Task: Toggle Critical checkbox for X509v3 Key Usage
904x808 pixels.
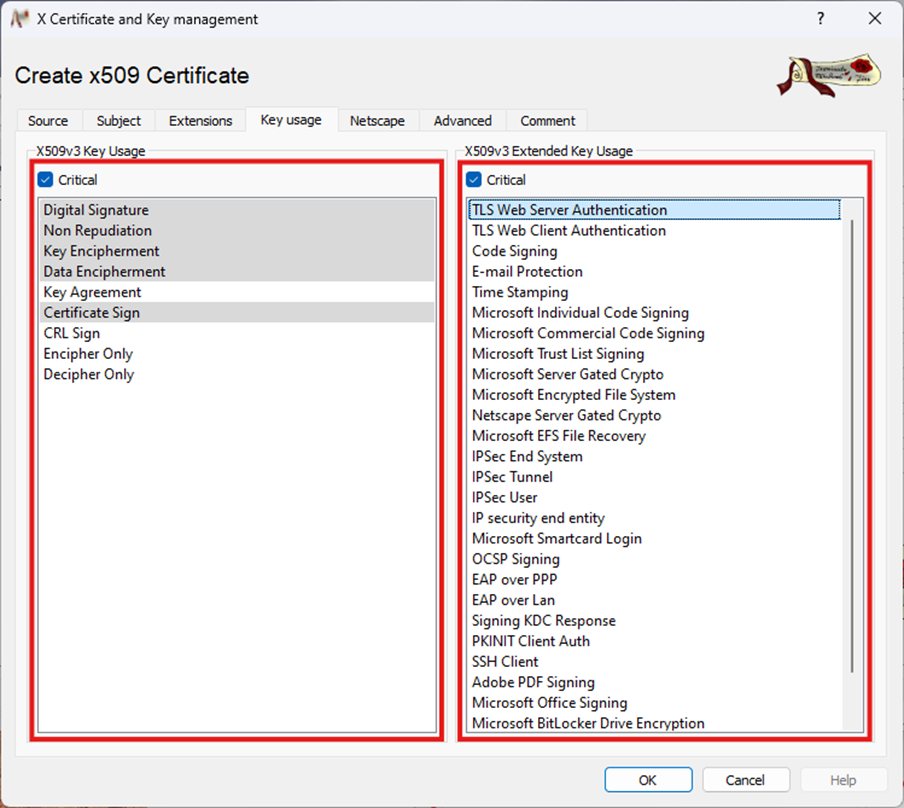Action: coord(45,180)
